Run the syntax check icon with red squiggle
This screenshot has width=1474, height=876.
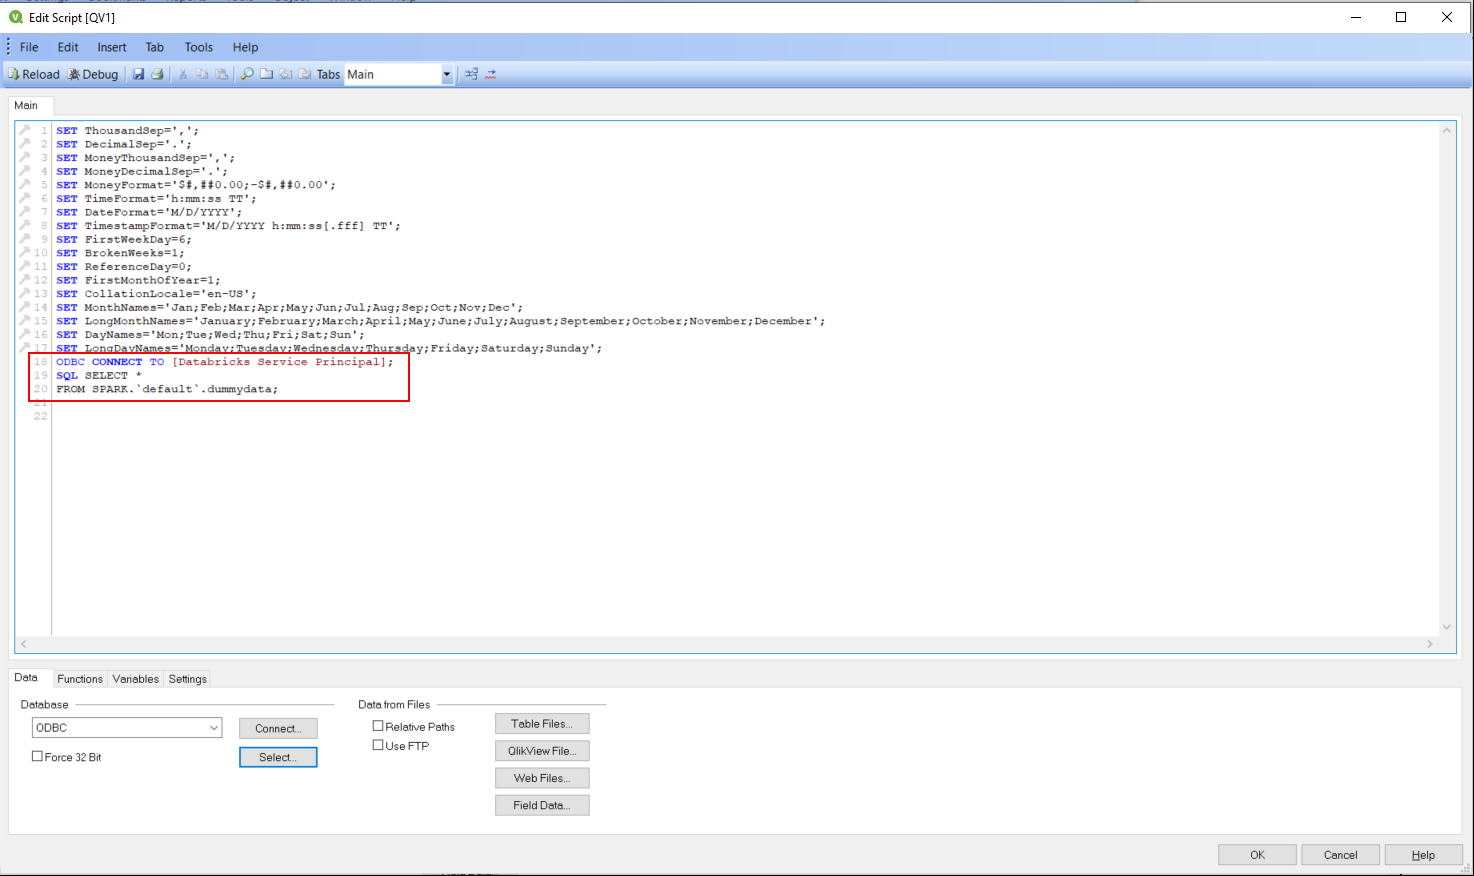[x=491, y=74]
